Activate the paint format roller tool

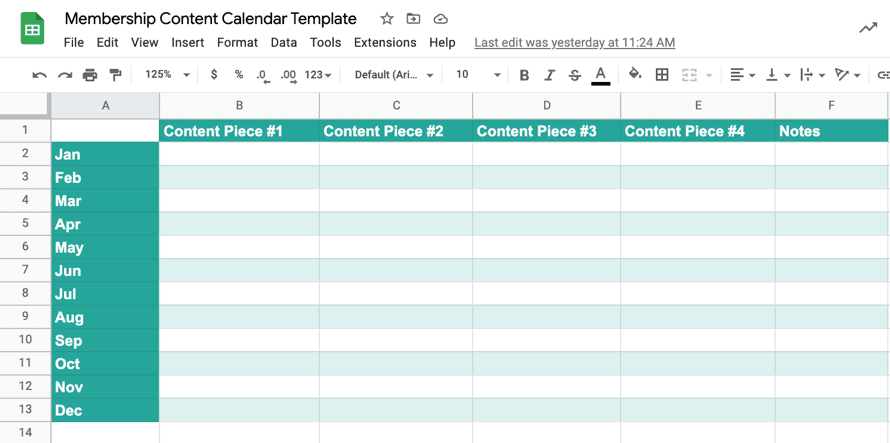tap(115, 75)
